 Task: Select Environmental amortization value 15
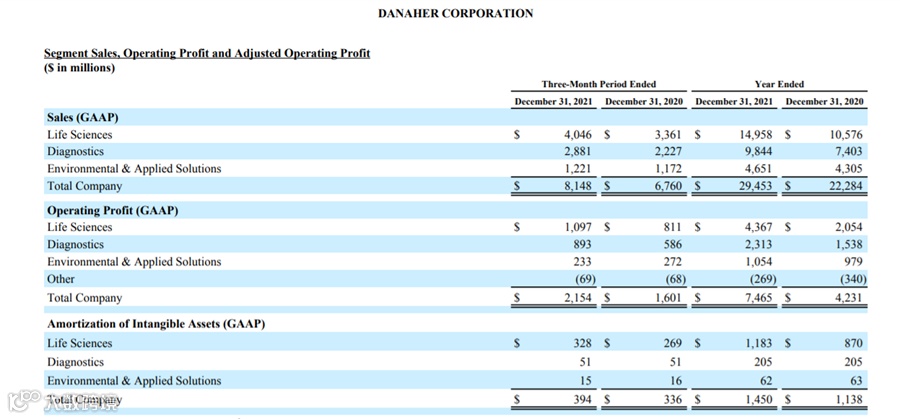[x=585, y=381]
